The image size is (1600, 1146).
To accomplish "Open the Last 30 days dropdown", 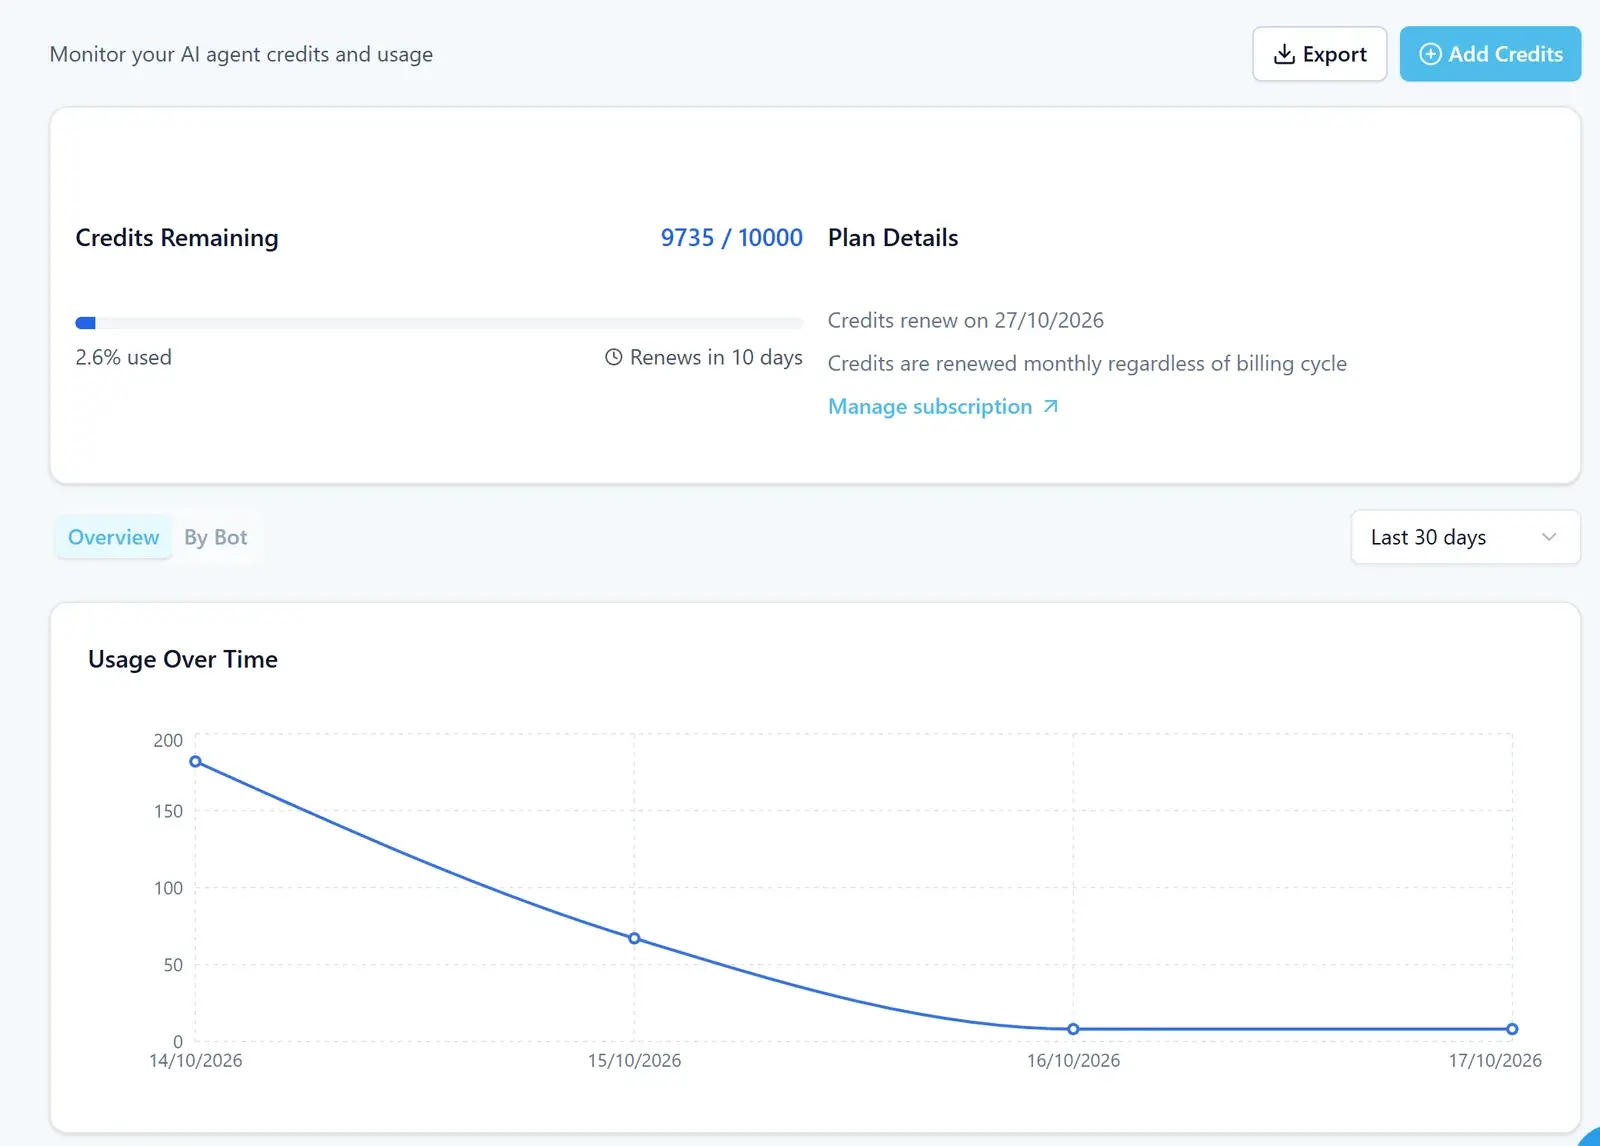I will (1465, 537).
